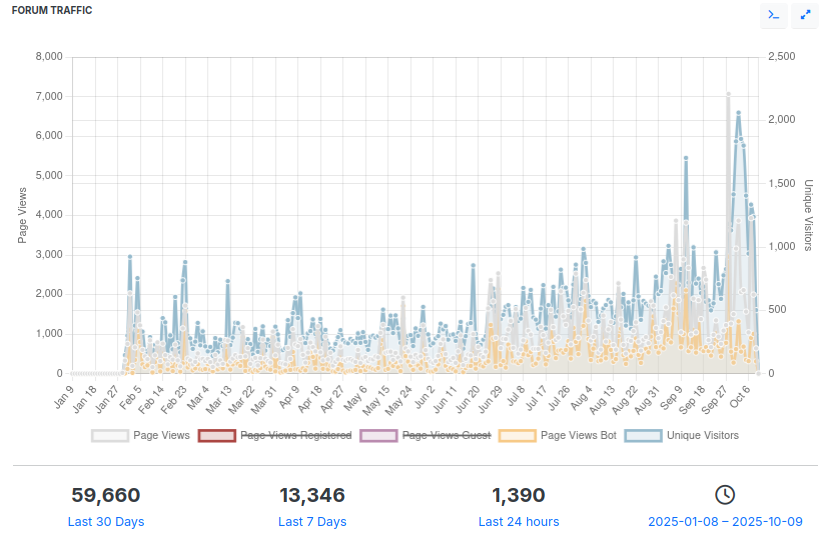This screenshot has width=821, height=534.
Task: Click the gray Page Views color box
Action: point(110,435)
